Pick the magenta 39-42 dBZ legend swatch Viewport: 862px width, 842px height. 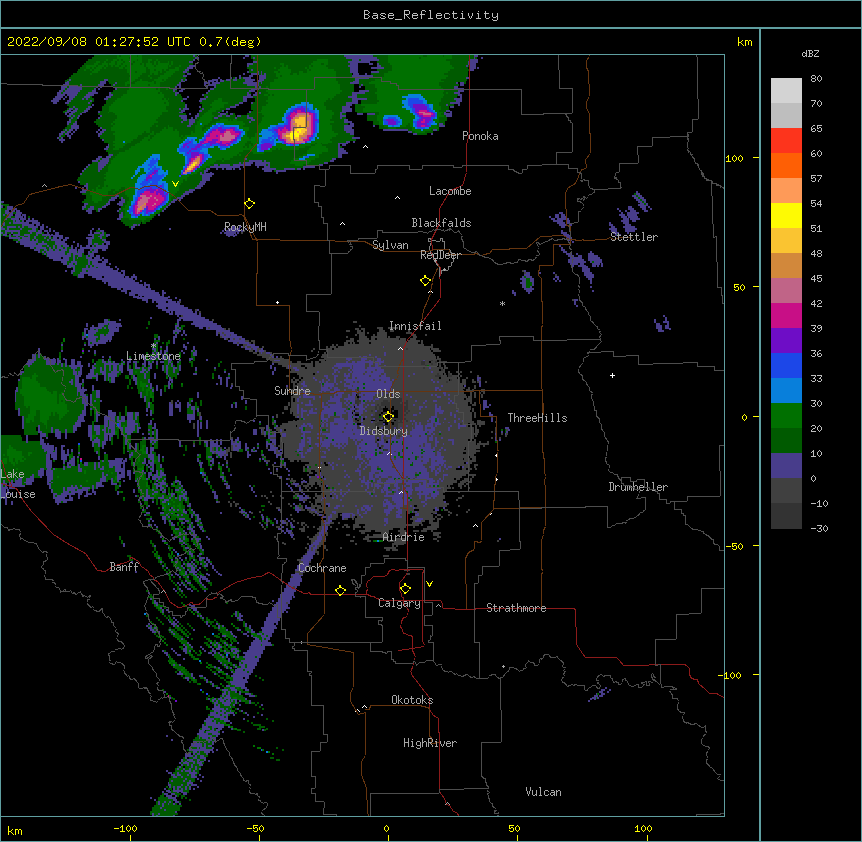pyautogui.click(x=786, y=315)
